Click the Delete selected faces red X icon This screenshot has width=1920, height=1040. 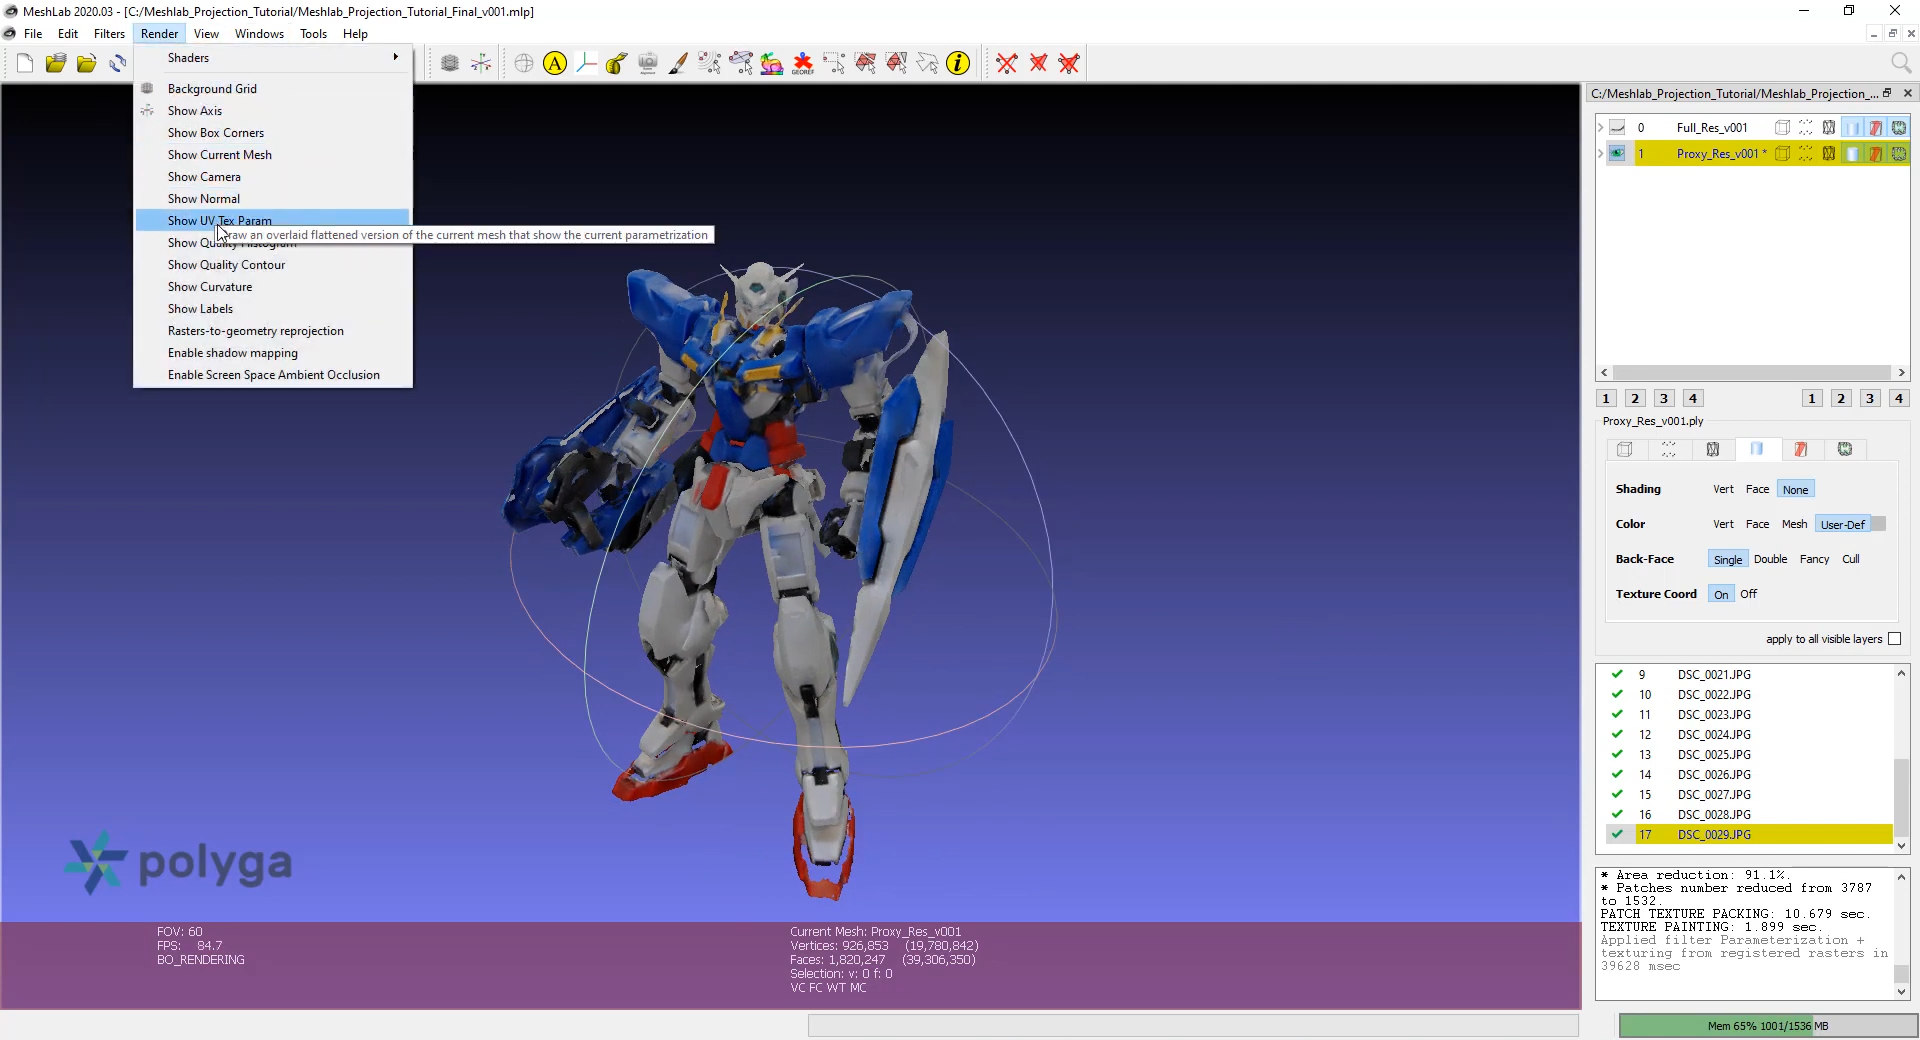pyautogui.click(x=1038, y=64)
